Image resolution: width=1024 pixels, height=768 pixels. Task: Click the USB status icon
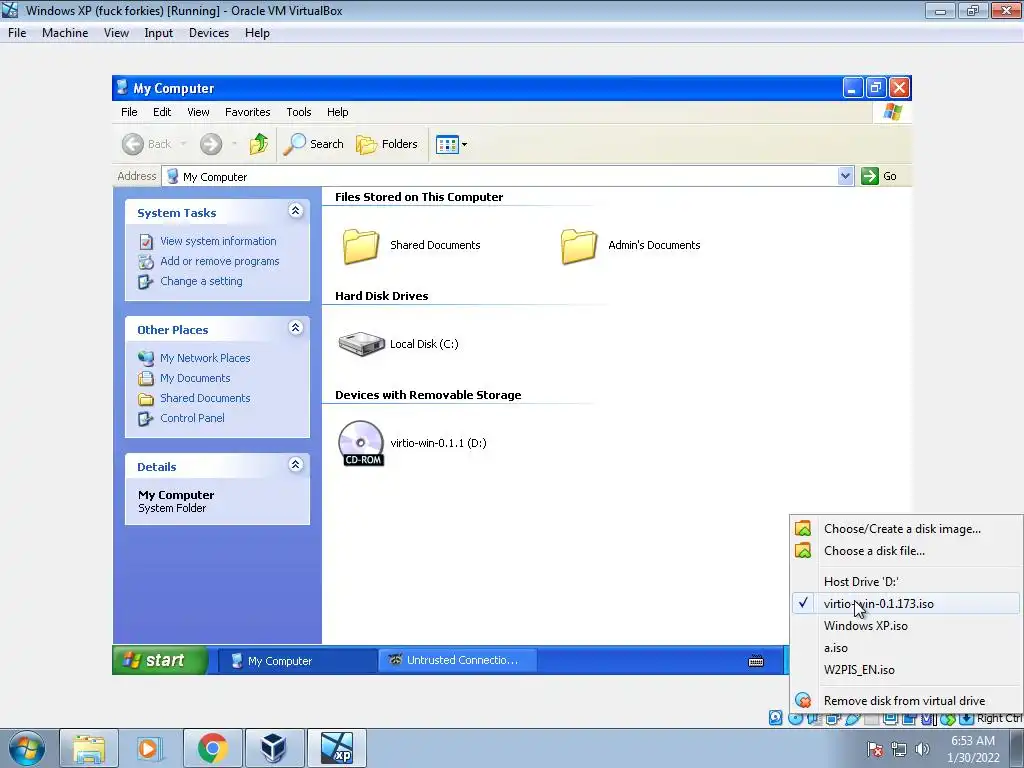coord(853,718)
